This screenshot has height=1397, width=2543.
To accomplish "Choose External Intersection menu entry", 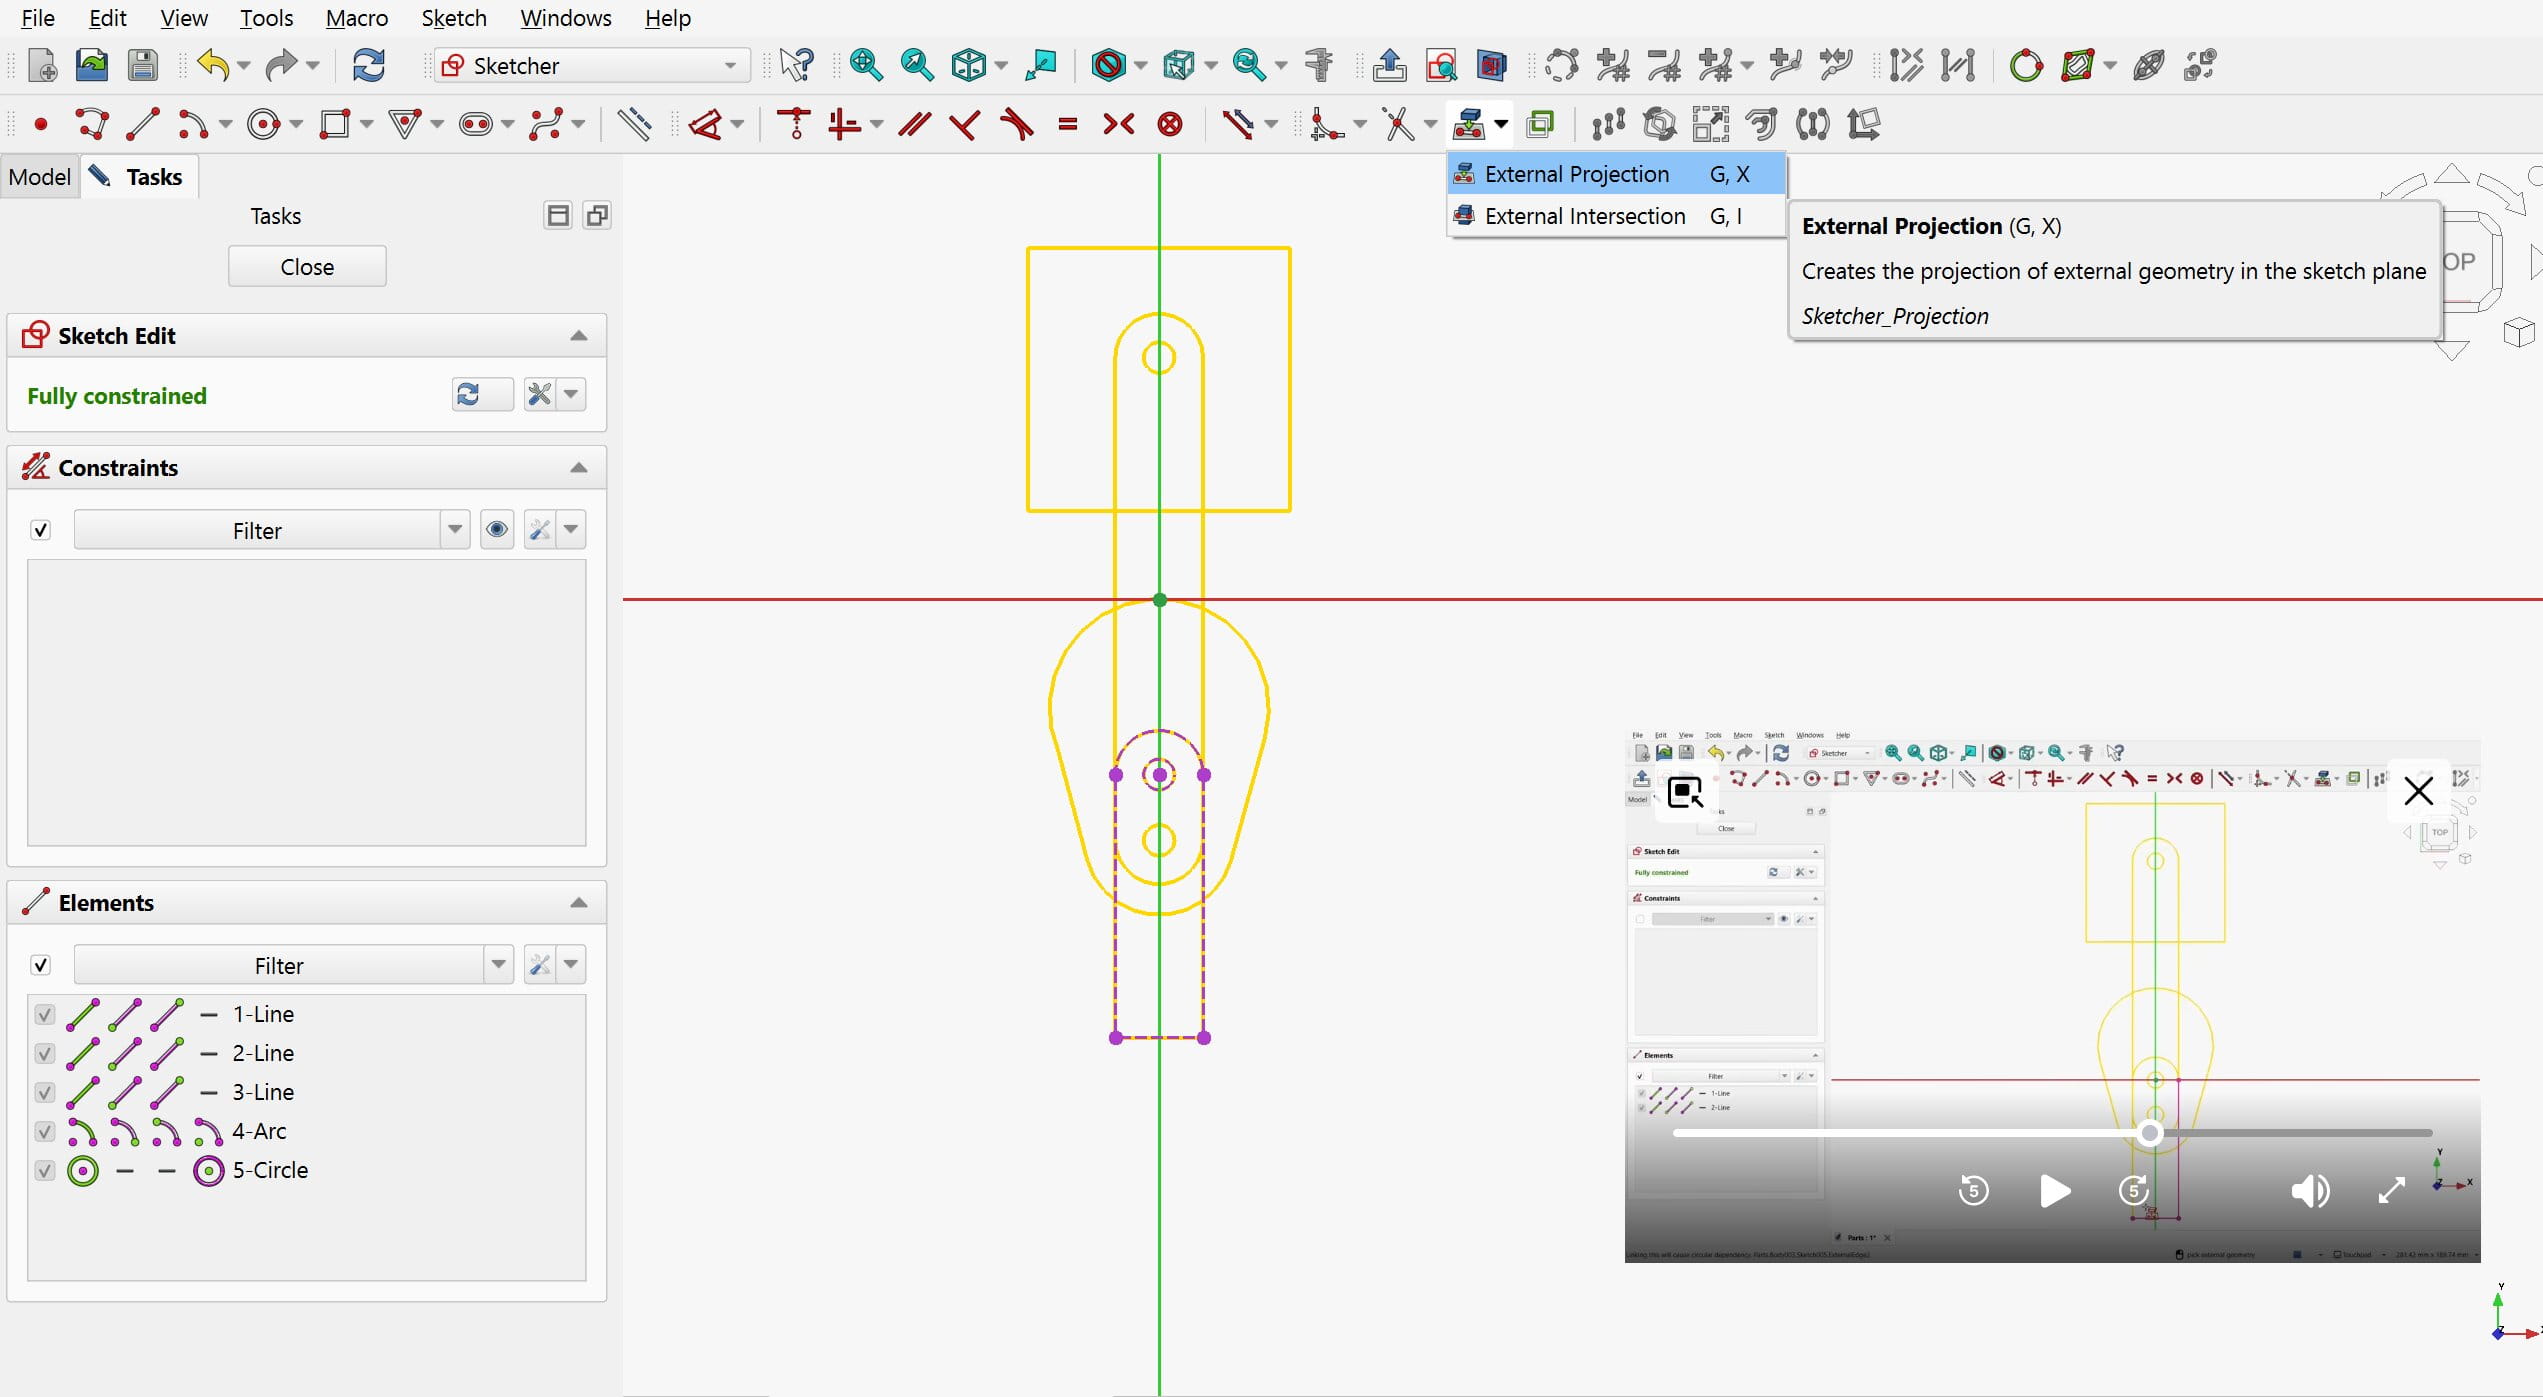I will tap(1584, 216).
